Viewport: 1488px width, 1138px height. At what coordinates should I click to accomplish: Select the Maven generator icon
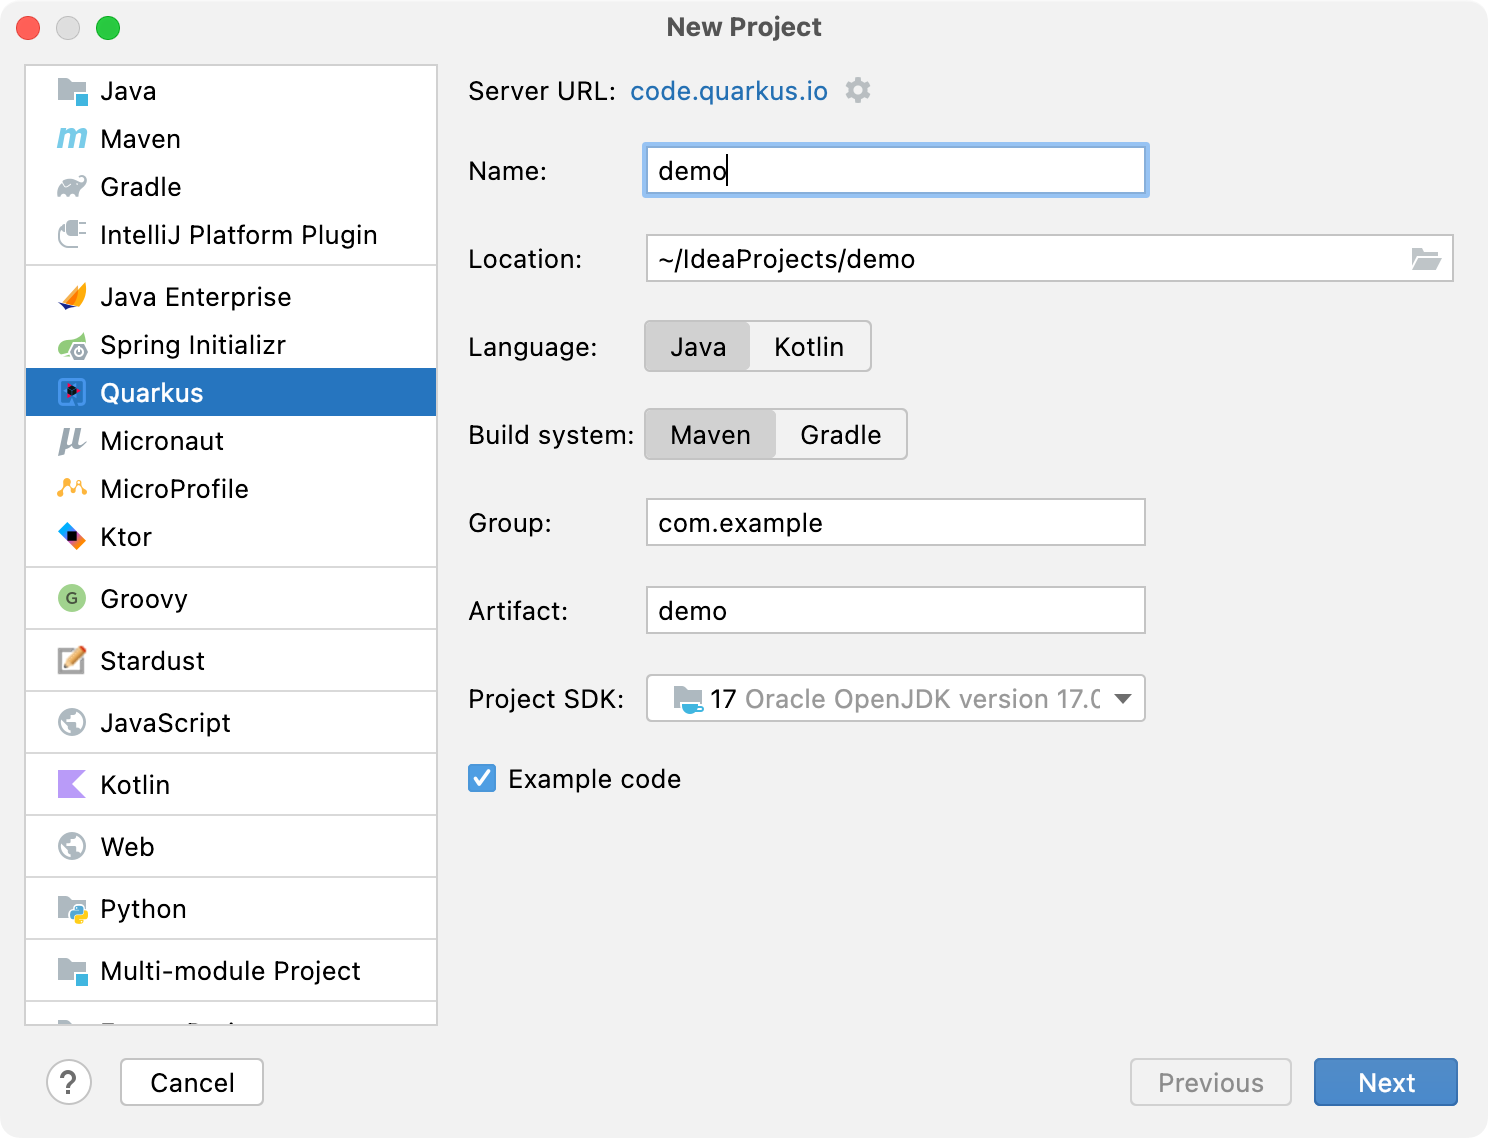point(71,139)
